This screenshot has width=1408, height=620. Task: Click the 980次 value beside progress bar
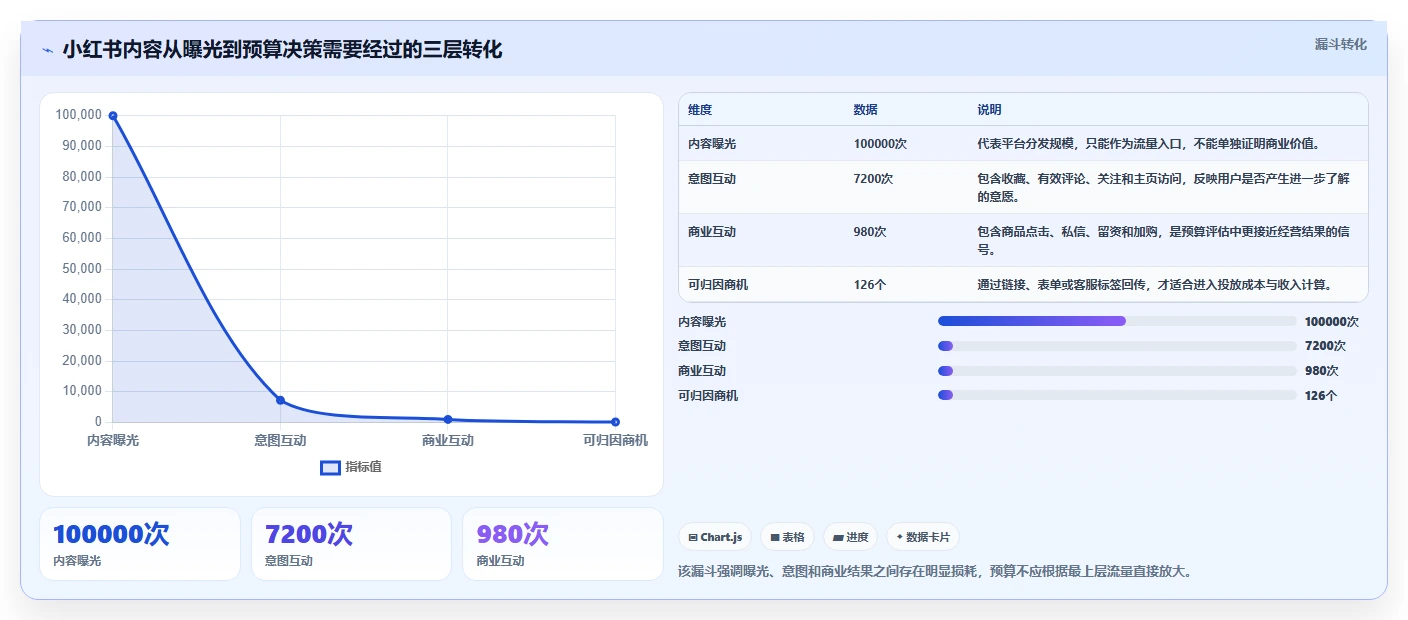coord(1322,371)
